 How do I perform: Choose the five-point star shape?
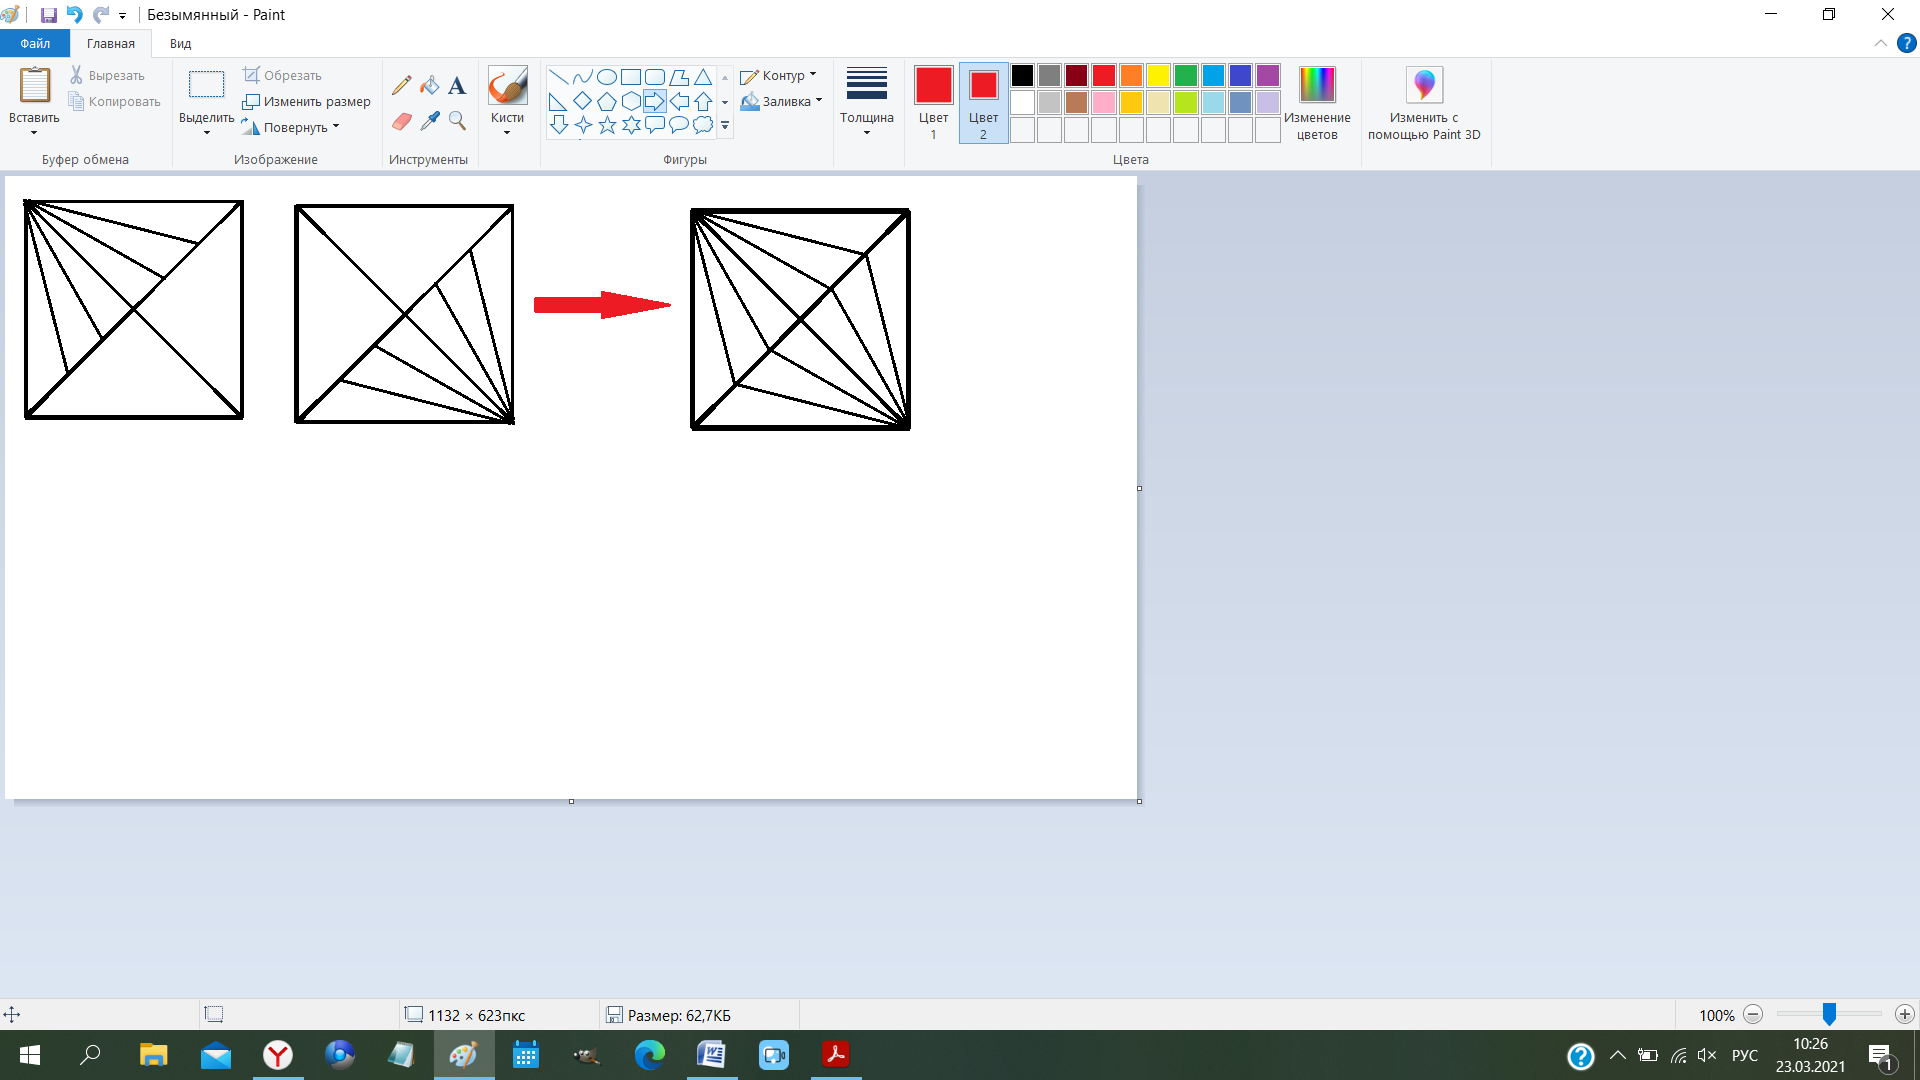[x=607, y=125]
